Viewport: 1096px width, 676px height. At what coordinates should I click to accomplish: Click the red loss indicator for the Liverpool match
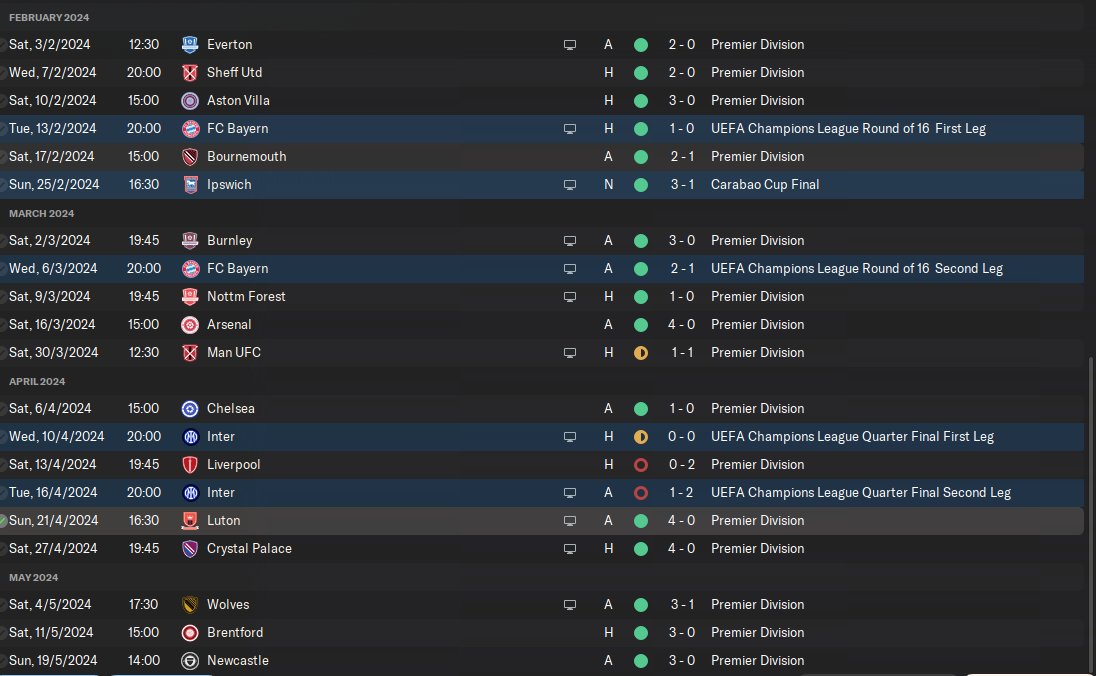coord(641,465)
